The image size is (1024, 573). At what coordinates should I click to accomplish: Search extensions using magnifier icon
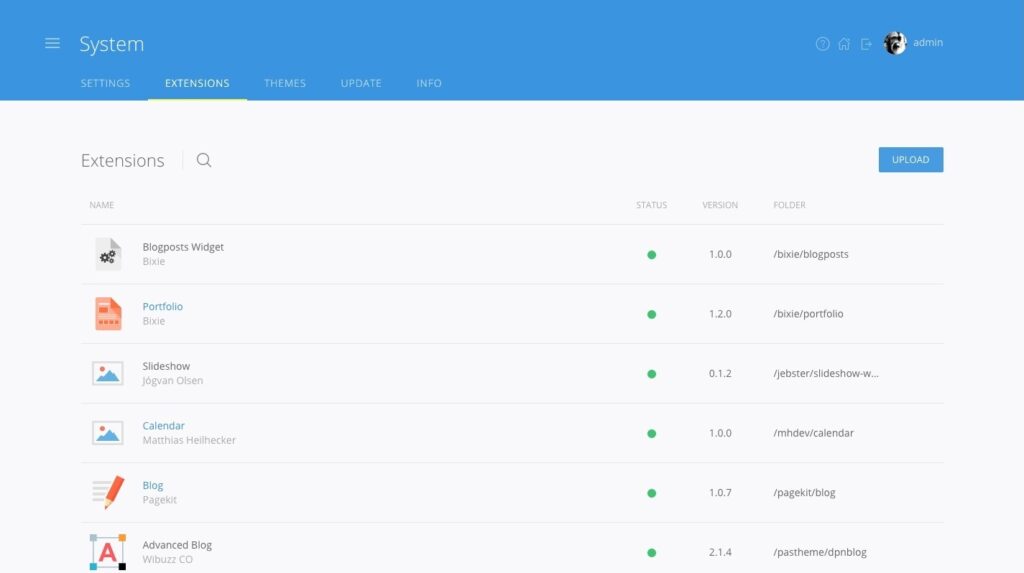[204, 160]
